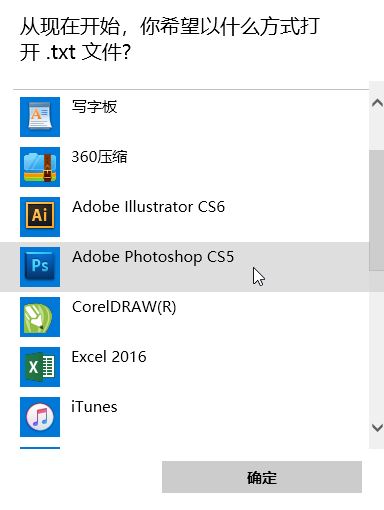This screenshot has width=384, height=510.
Task: Choose iTunes label
Action: [94, 407]
